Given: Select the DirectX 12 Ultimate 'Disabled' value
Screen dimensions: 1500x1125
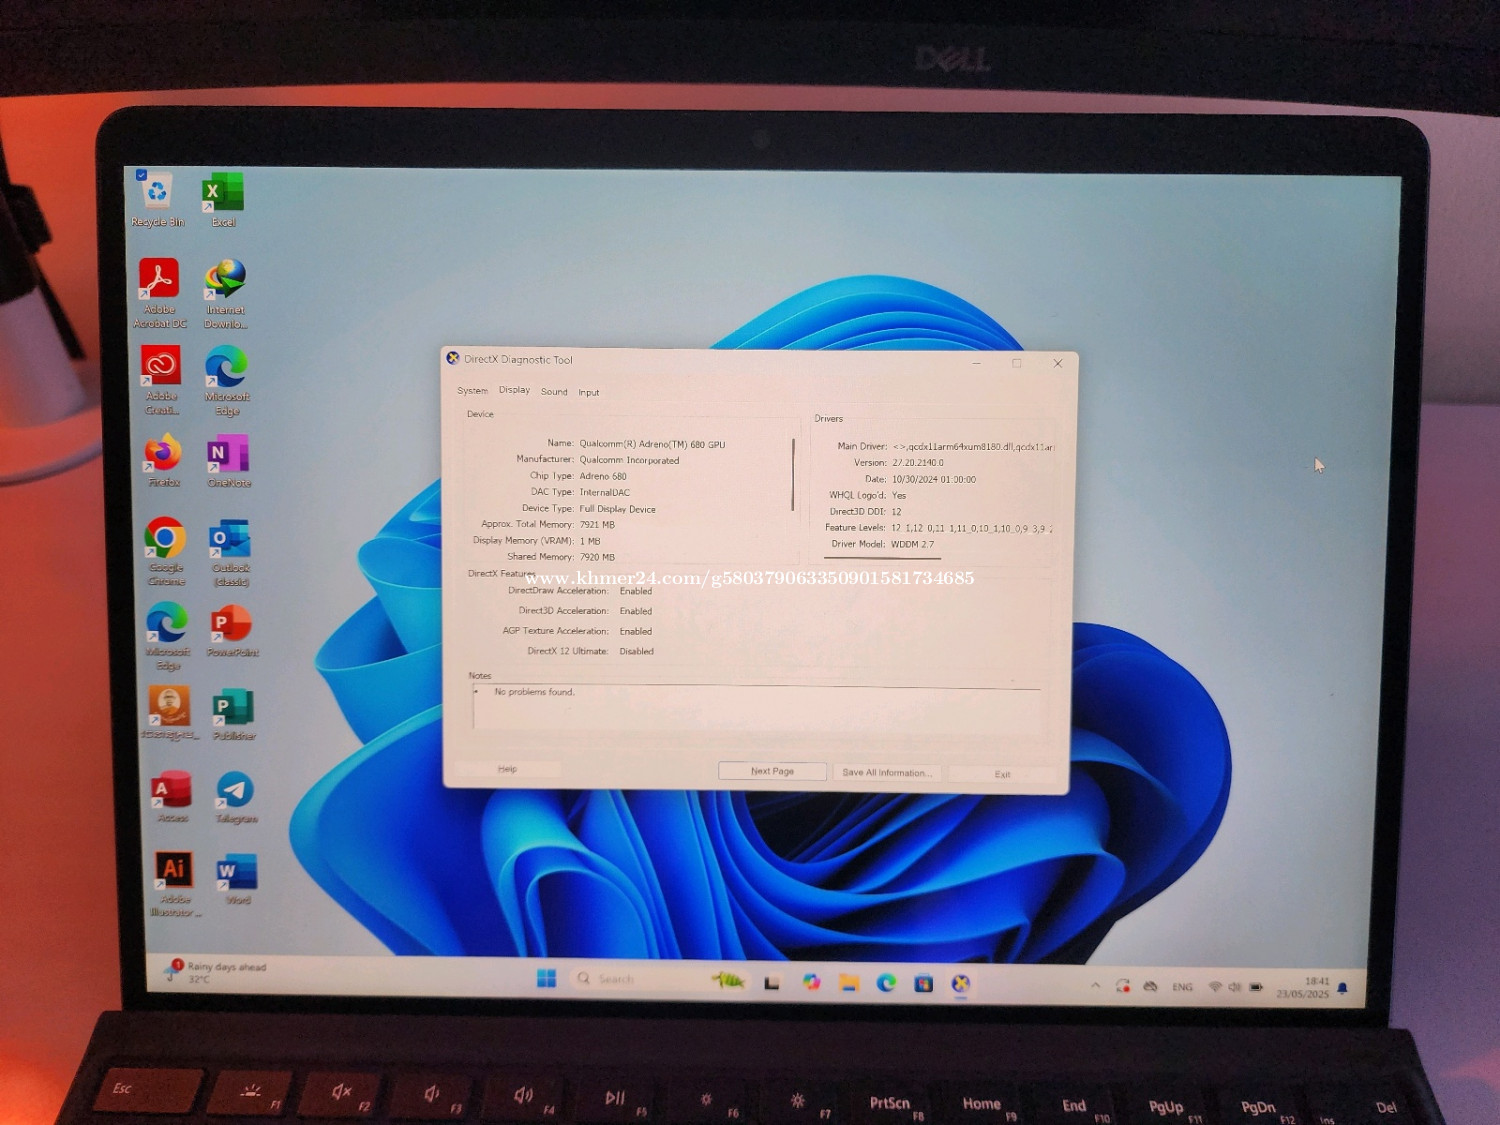Looking at the screenshot, I should coord(636,651).
